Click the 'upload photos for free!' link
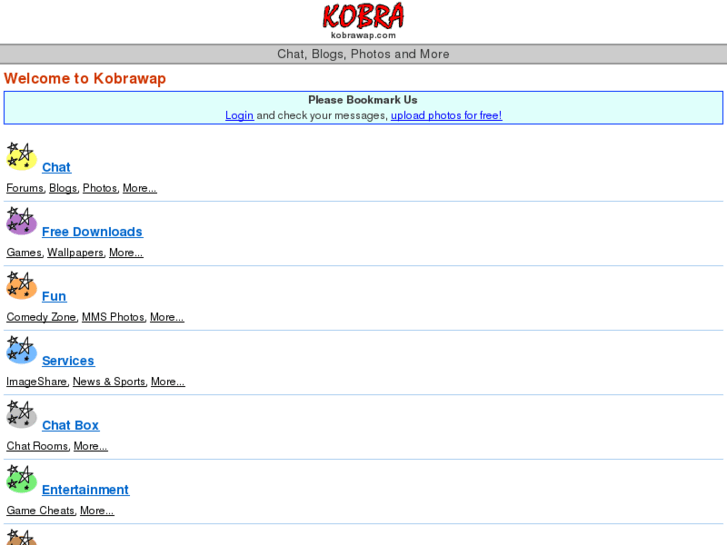Image resolution: width=727 pixels, height=545 pixels. (446, 115)
